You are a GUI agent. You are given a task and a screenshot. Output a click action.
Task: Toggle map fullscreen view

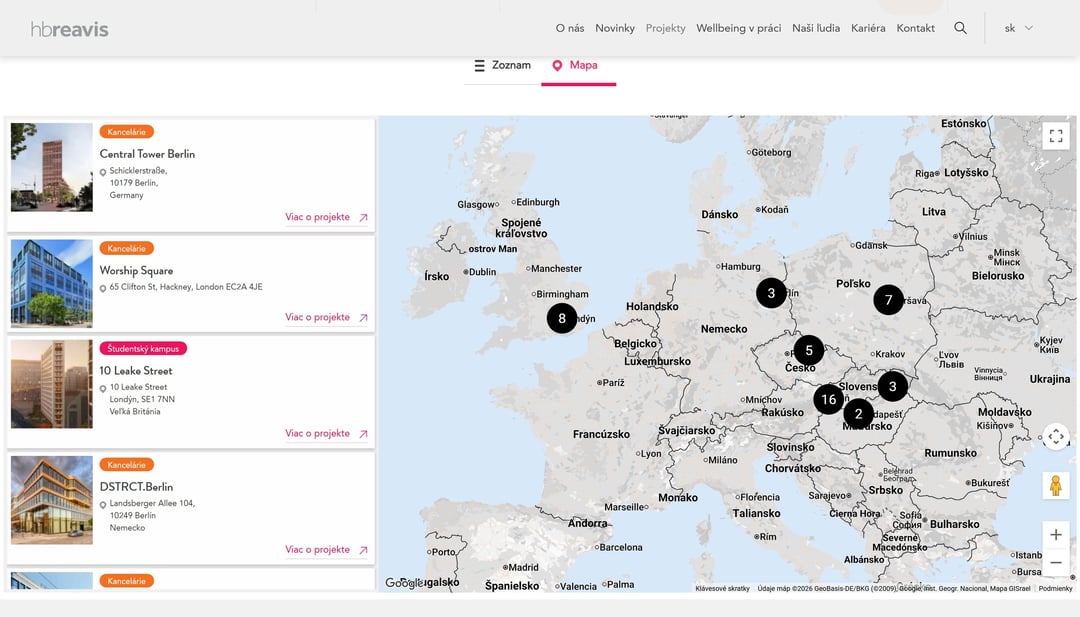pos(1056,136)
